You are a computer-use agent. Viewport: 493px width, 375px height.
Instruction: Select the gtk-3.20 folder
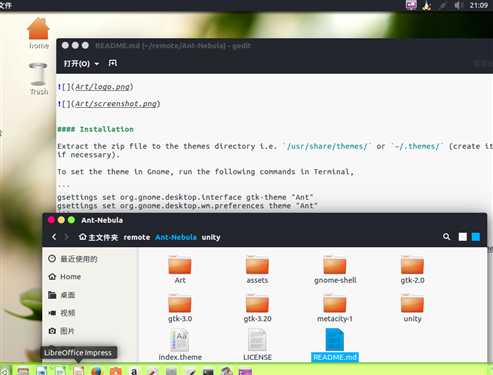pyautogui.click(x=257, y=308)
